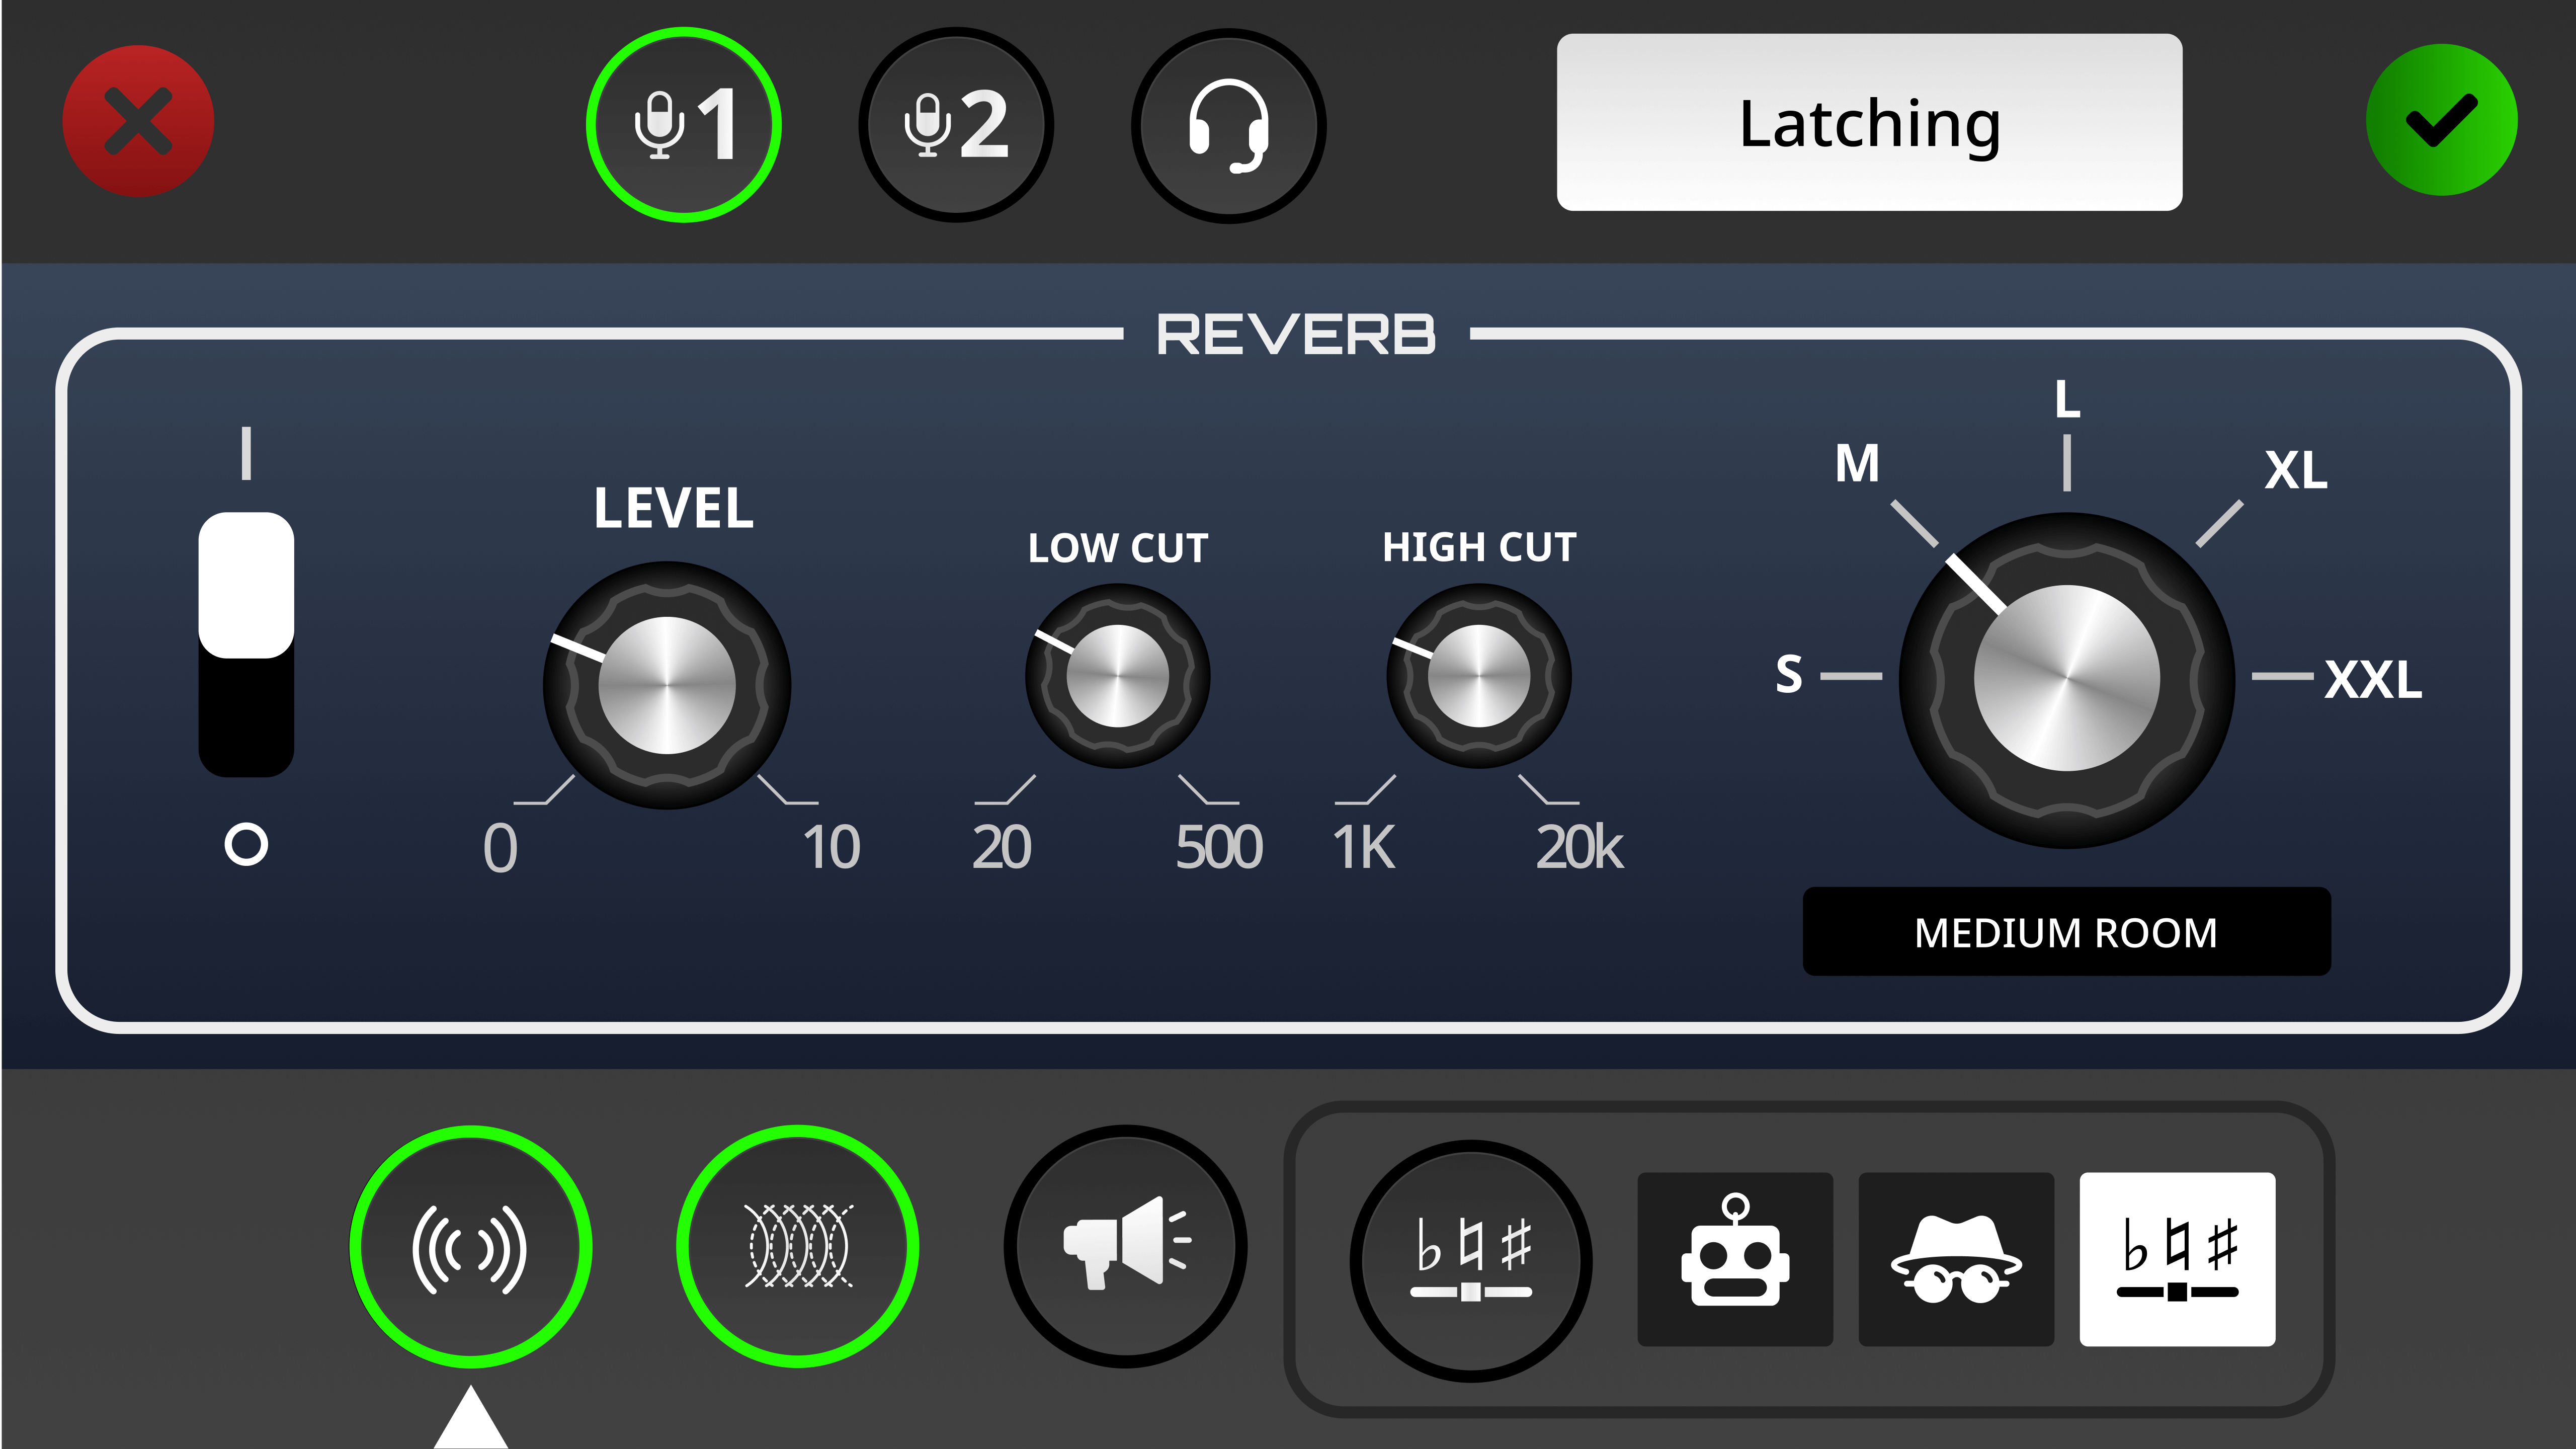Open the reverb effect button
The width and height of the screenshot is (2576, 1449).
[470, 1247]
